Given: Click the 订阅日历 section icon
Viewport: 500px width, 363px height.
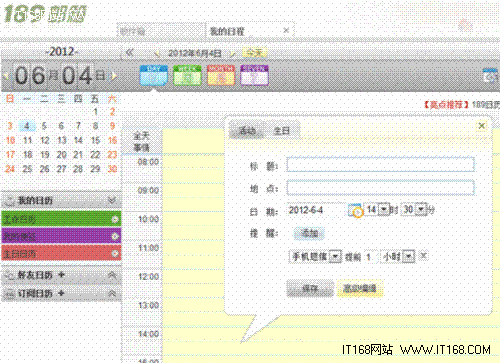Looking at the screenshot, I should coord(10,294).
